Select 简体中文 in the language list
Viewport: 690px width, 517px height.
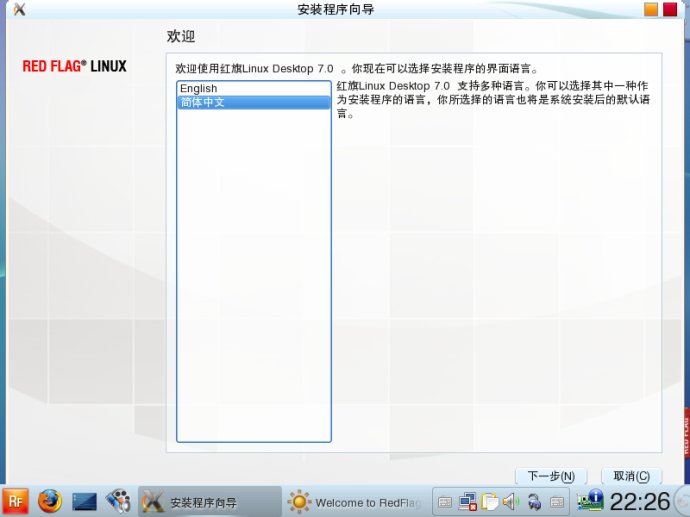[253, 102]
